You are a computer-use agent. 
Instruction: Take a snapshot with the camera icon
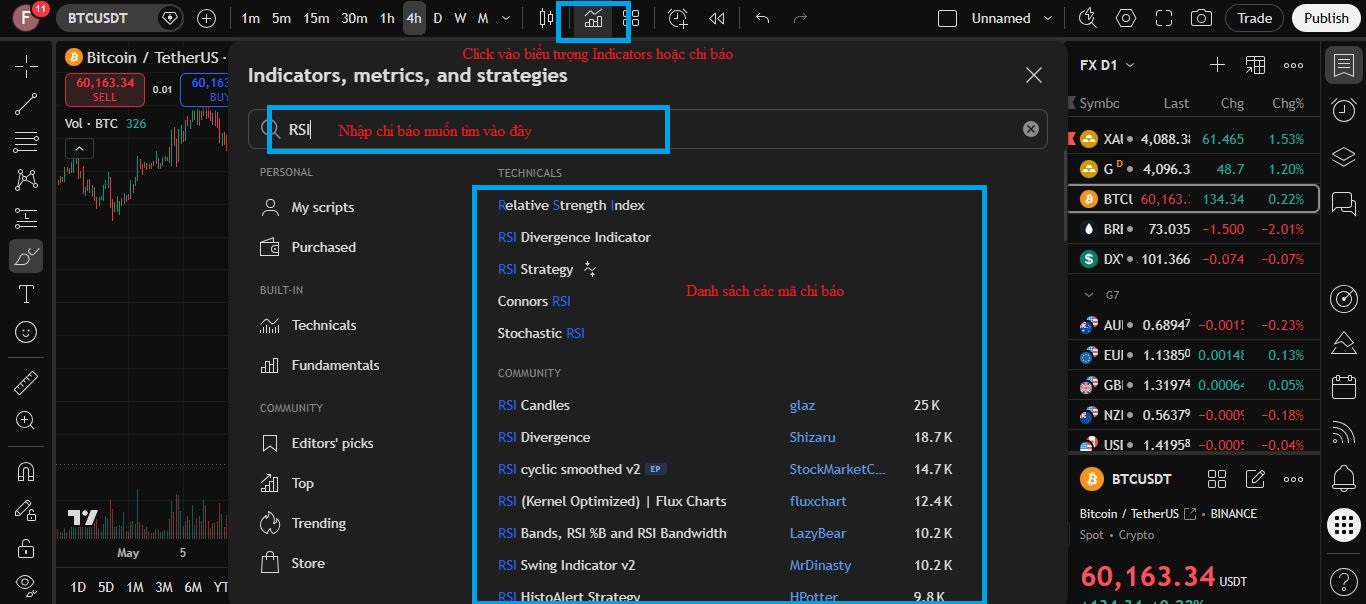pos(1201,18)
